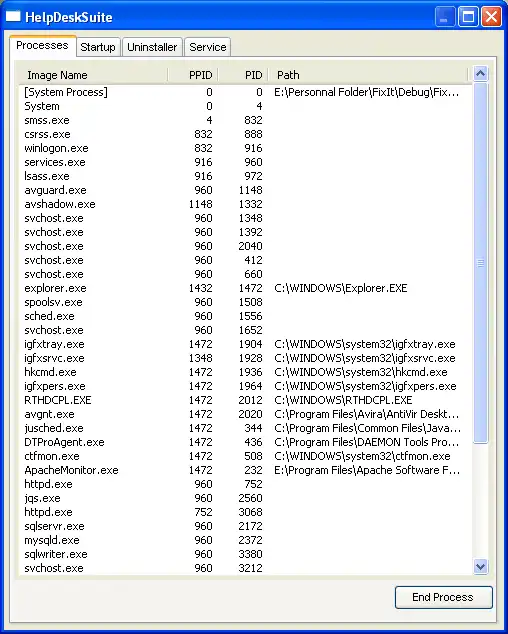This screenshot has height=634, width=508.
Task: Select sqlwriter.exe process
Action: point(245,554)
